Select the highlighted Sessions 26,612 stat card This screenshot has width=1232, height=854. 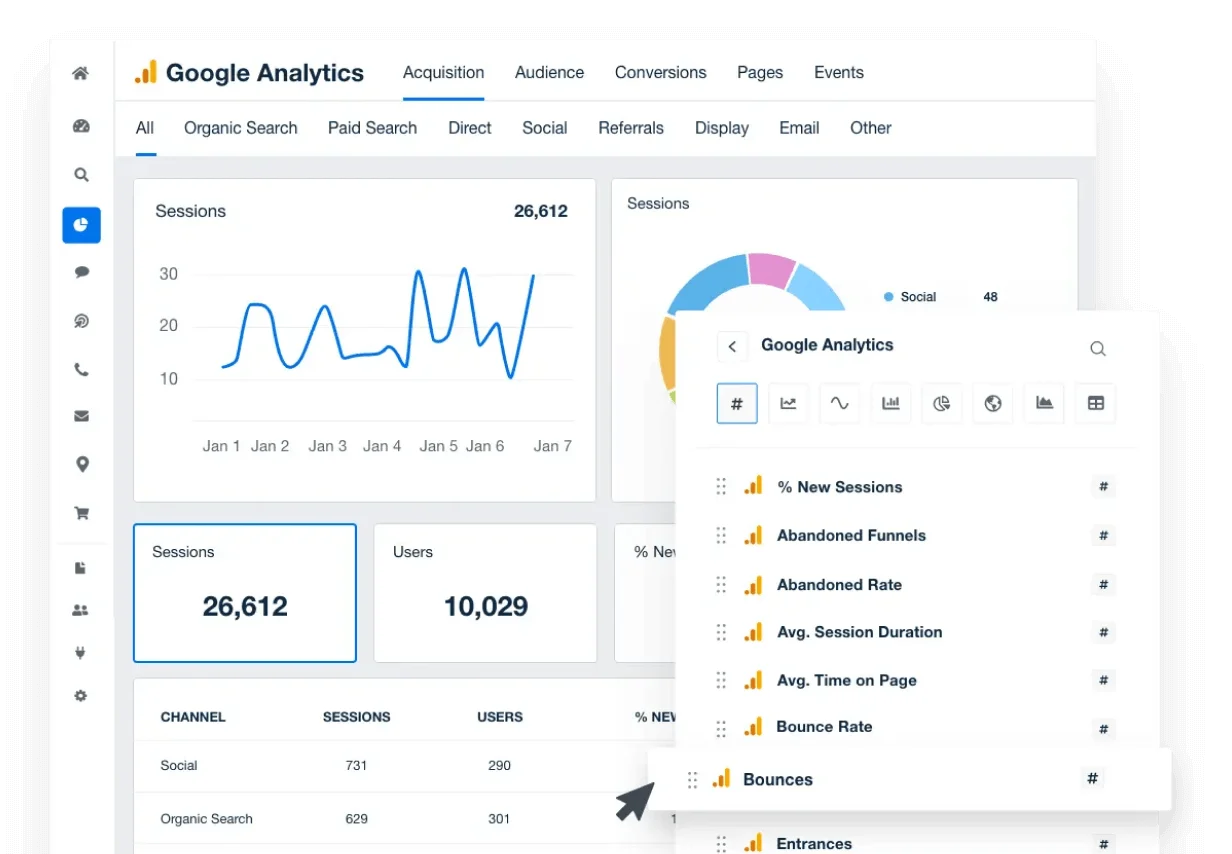(244, 592)
